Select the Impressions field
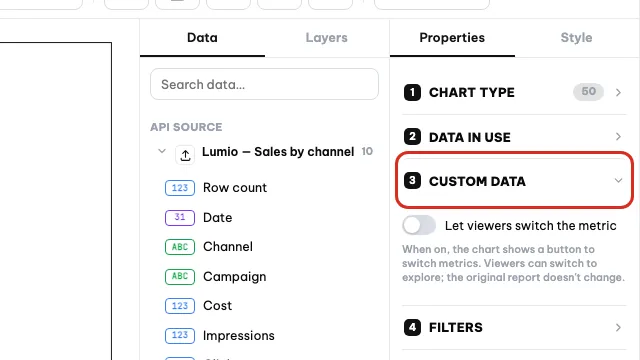Viewport: 640px width, 360px height. pos(238,336)
